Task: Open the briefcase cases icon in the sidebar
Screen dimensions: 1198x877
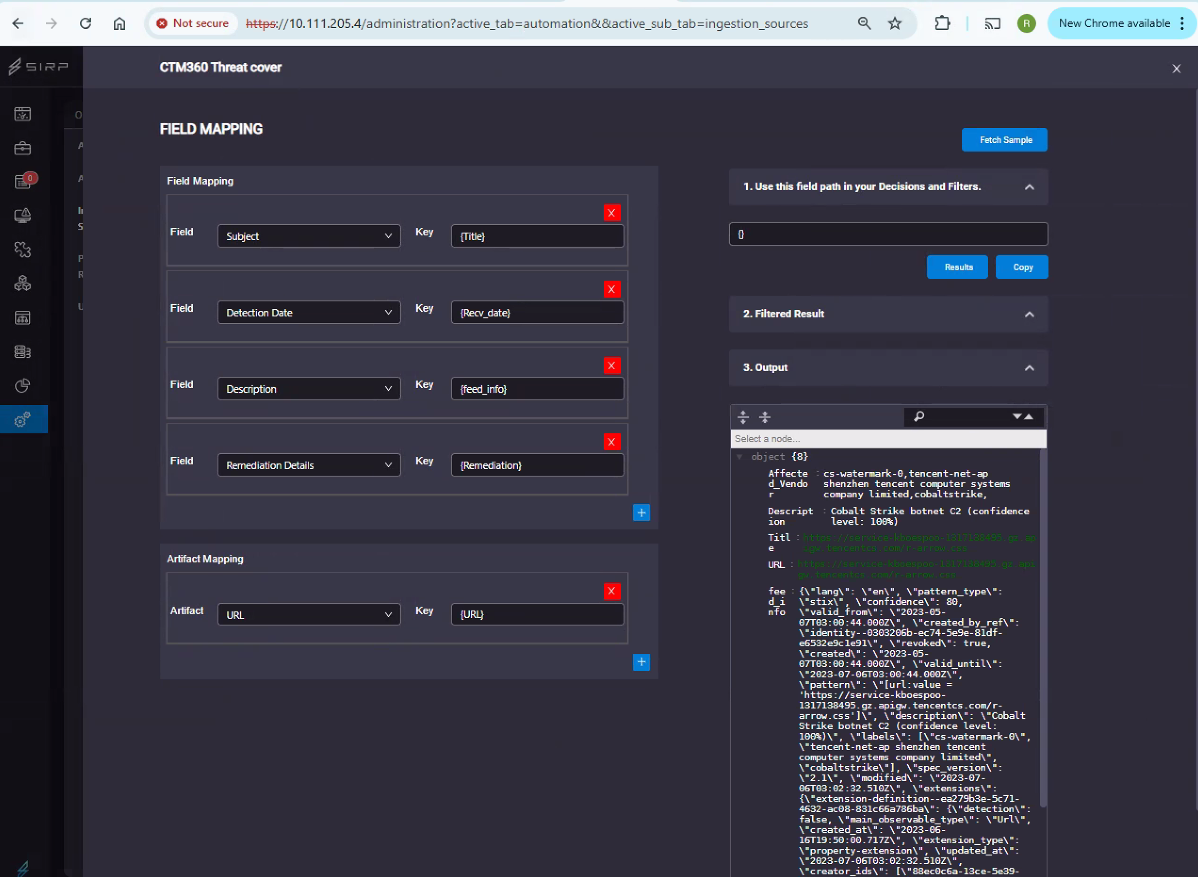Action: (23, 148)
